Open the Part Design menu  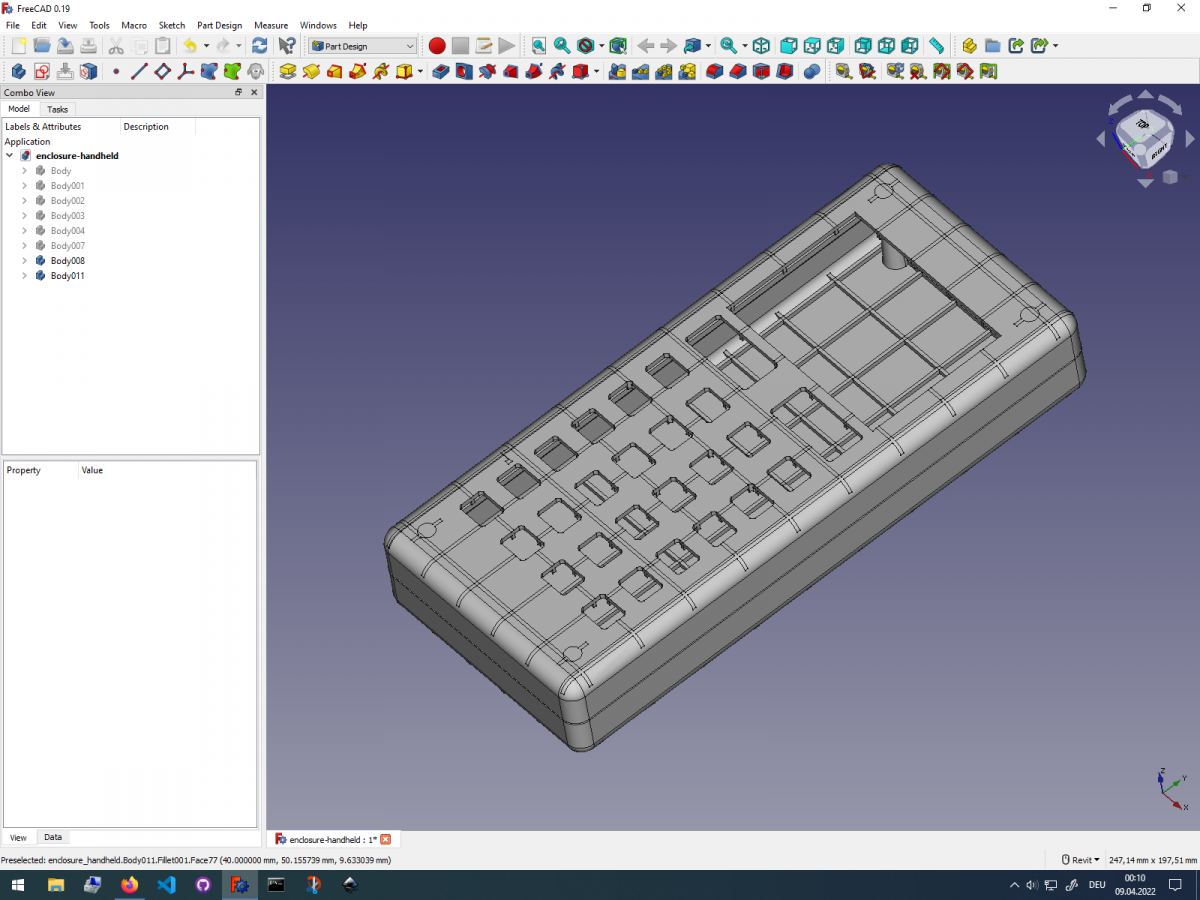click(x=219, y=25)
